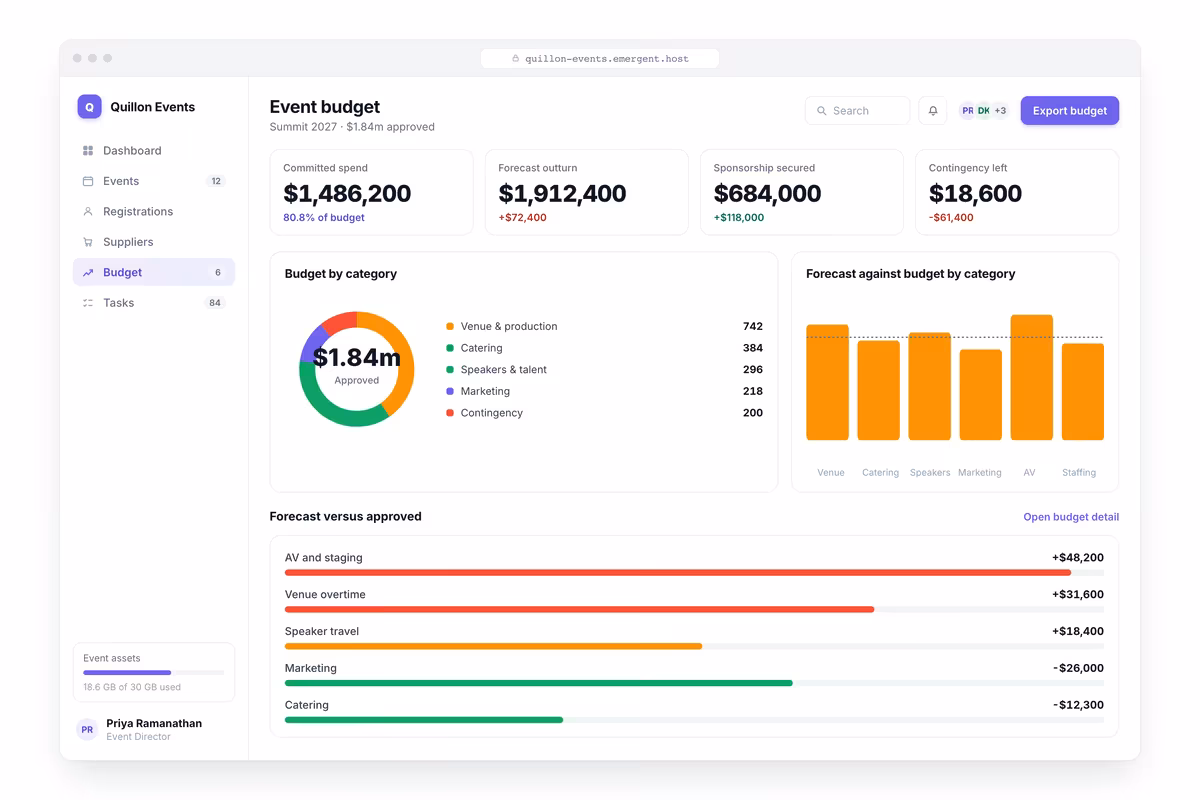Click the Staffing bar in forecast chart
Viewport: 1200px width, 800px height.
point(1083,392)
